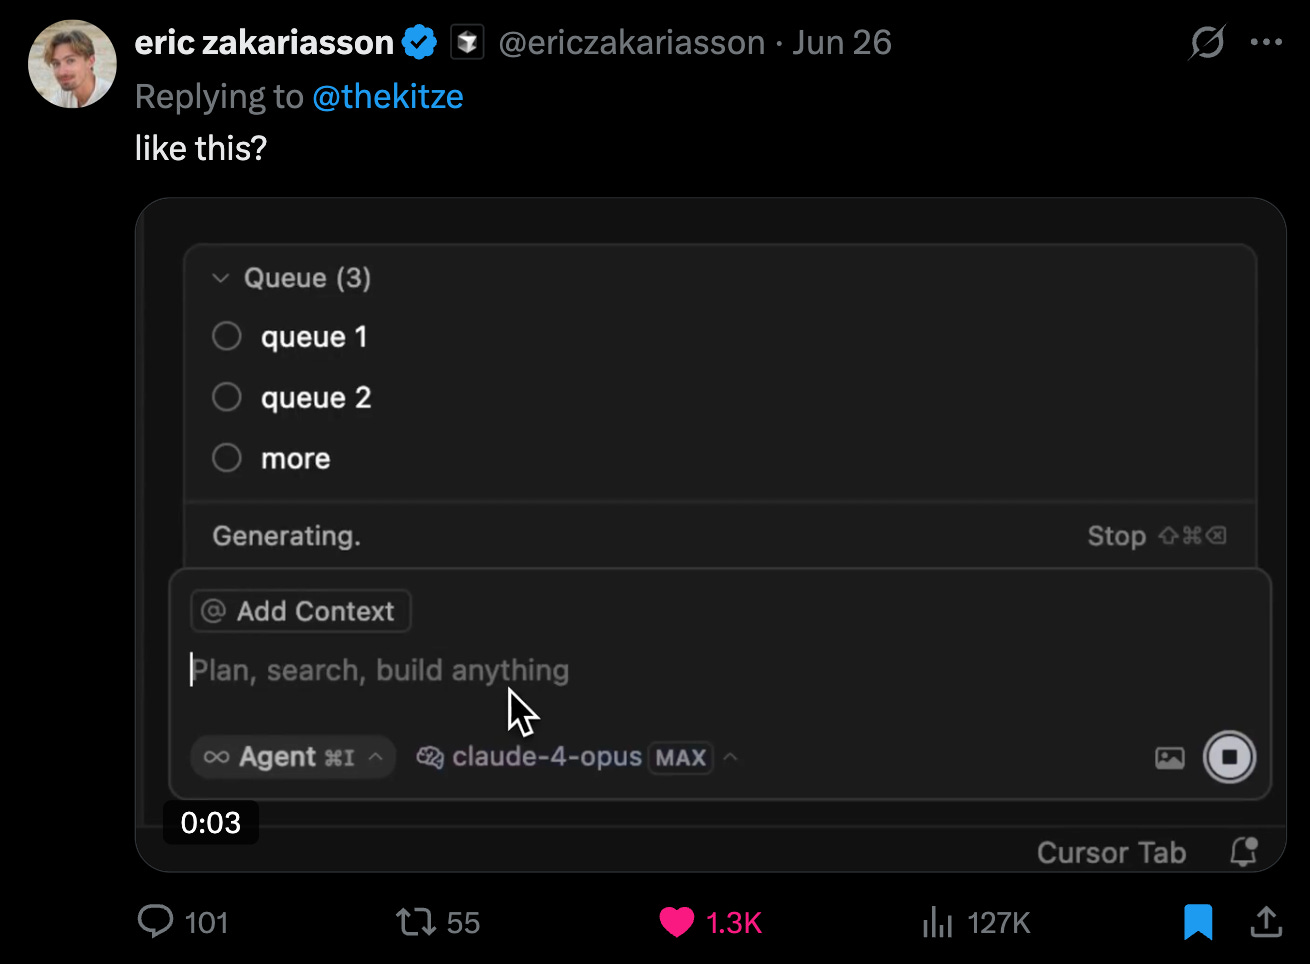This screenshot has width=1310, height=964.
Task: Like the tweet with heart icon
Action: (x=676, y=921)
